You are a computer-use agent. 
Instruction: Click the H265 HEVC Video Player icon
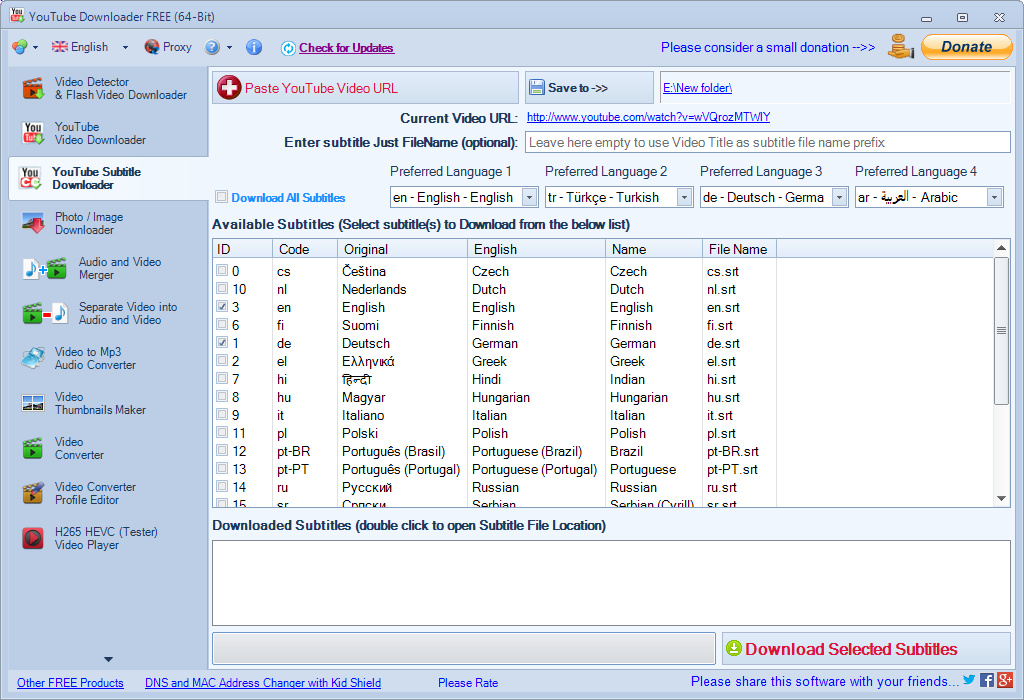(33, 538)
